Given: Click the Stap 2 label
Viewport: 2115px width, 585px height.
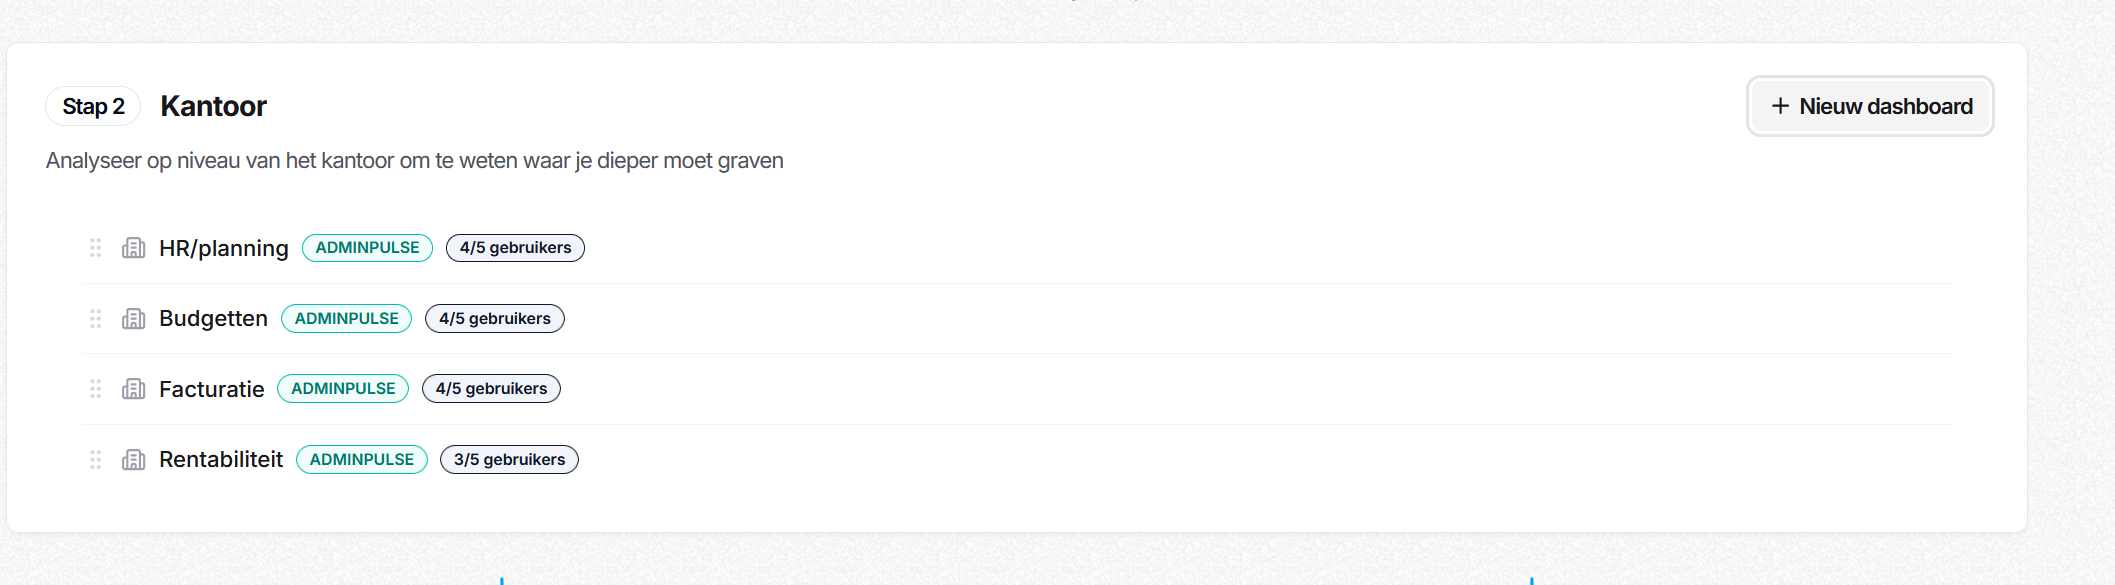Looking at the screenshot, I should pos(93,106).
